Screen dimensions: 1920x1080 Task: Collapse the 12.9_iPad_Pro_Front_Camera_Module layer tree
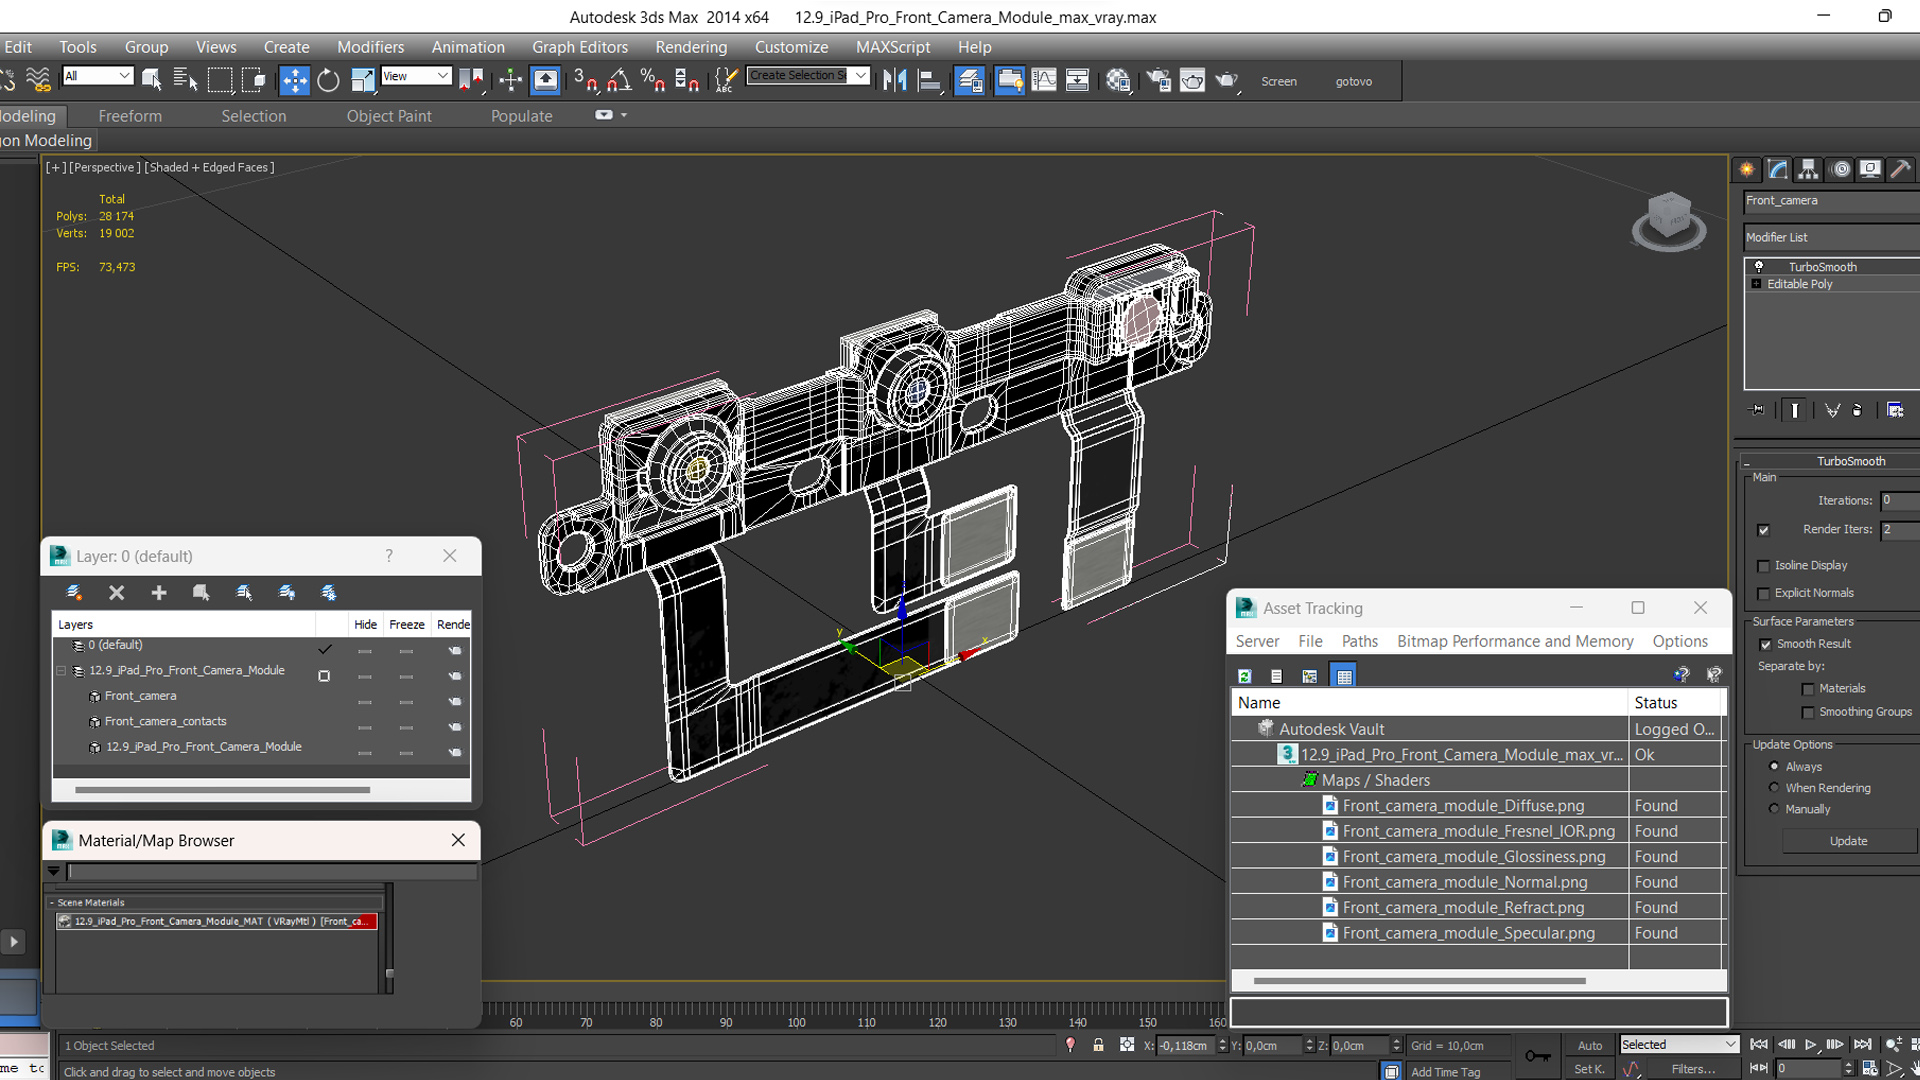tap(61, 671)
